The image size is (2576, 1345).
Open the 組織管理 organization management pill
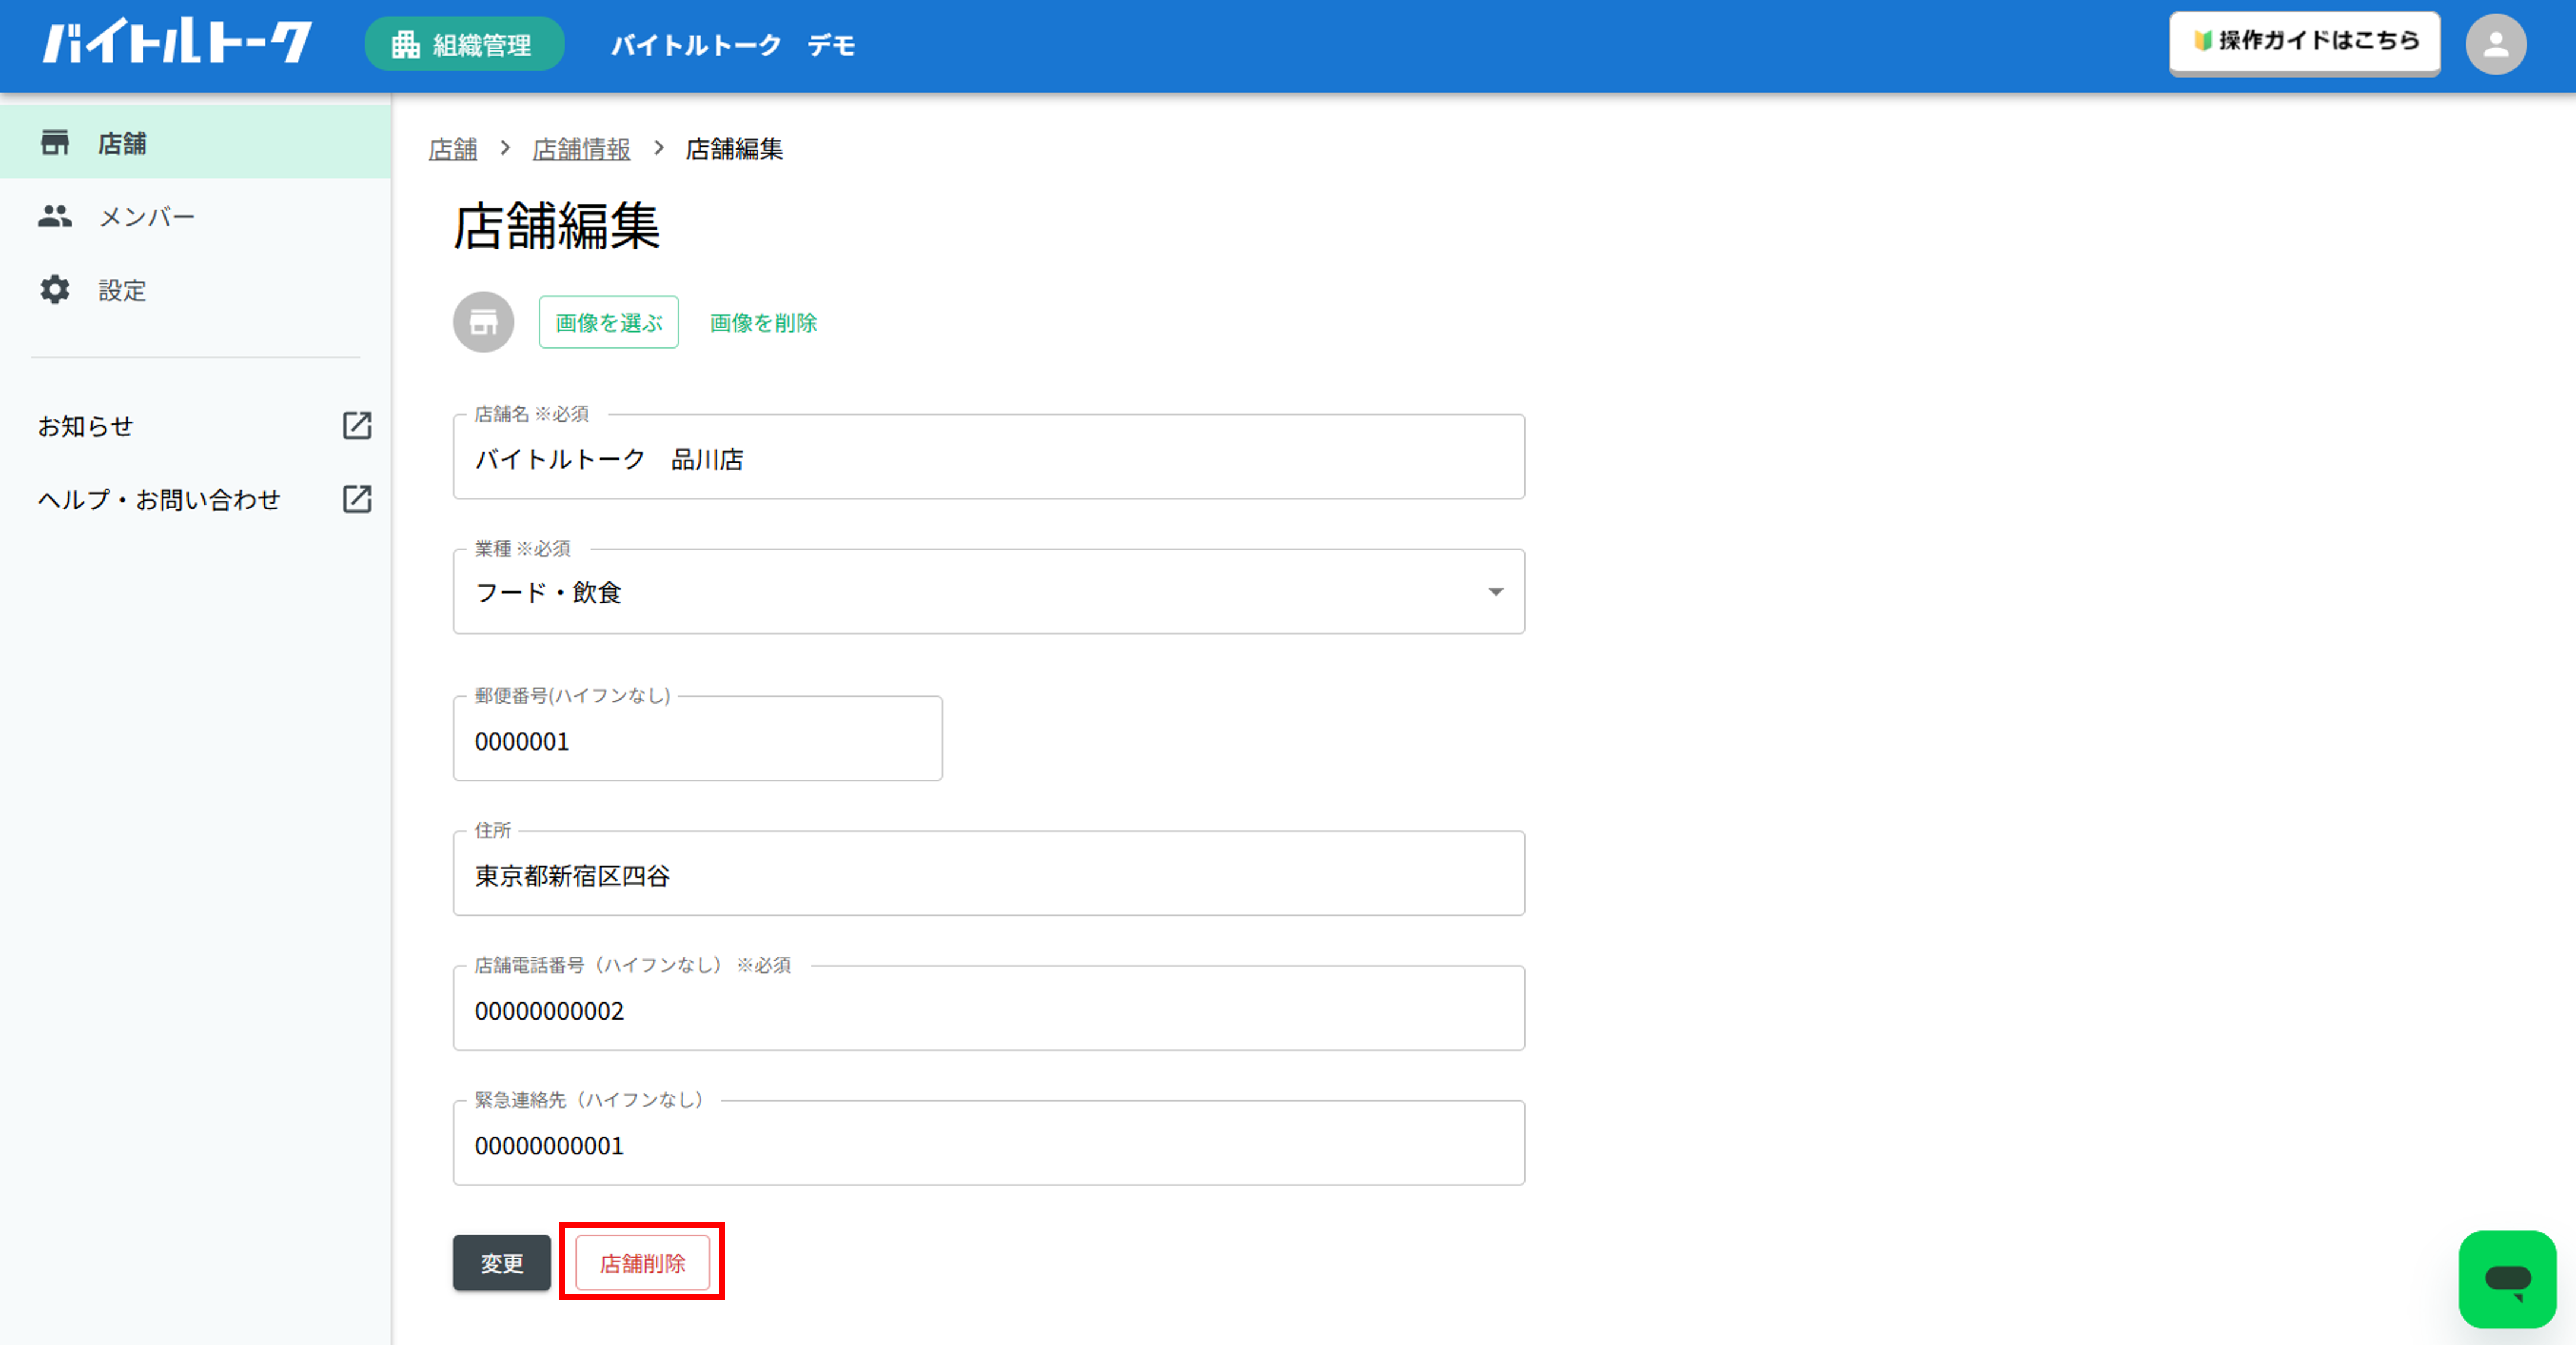[x=464, y=45]
